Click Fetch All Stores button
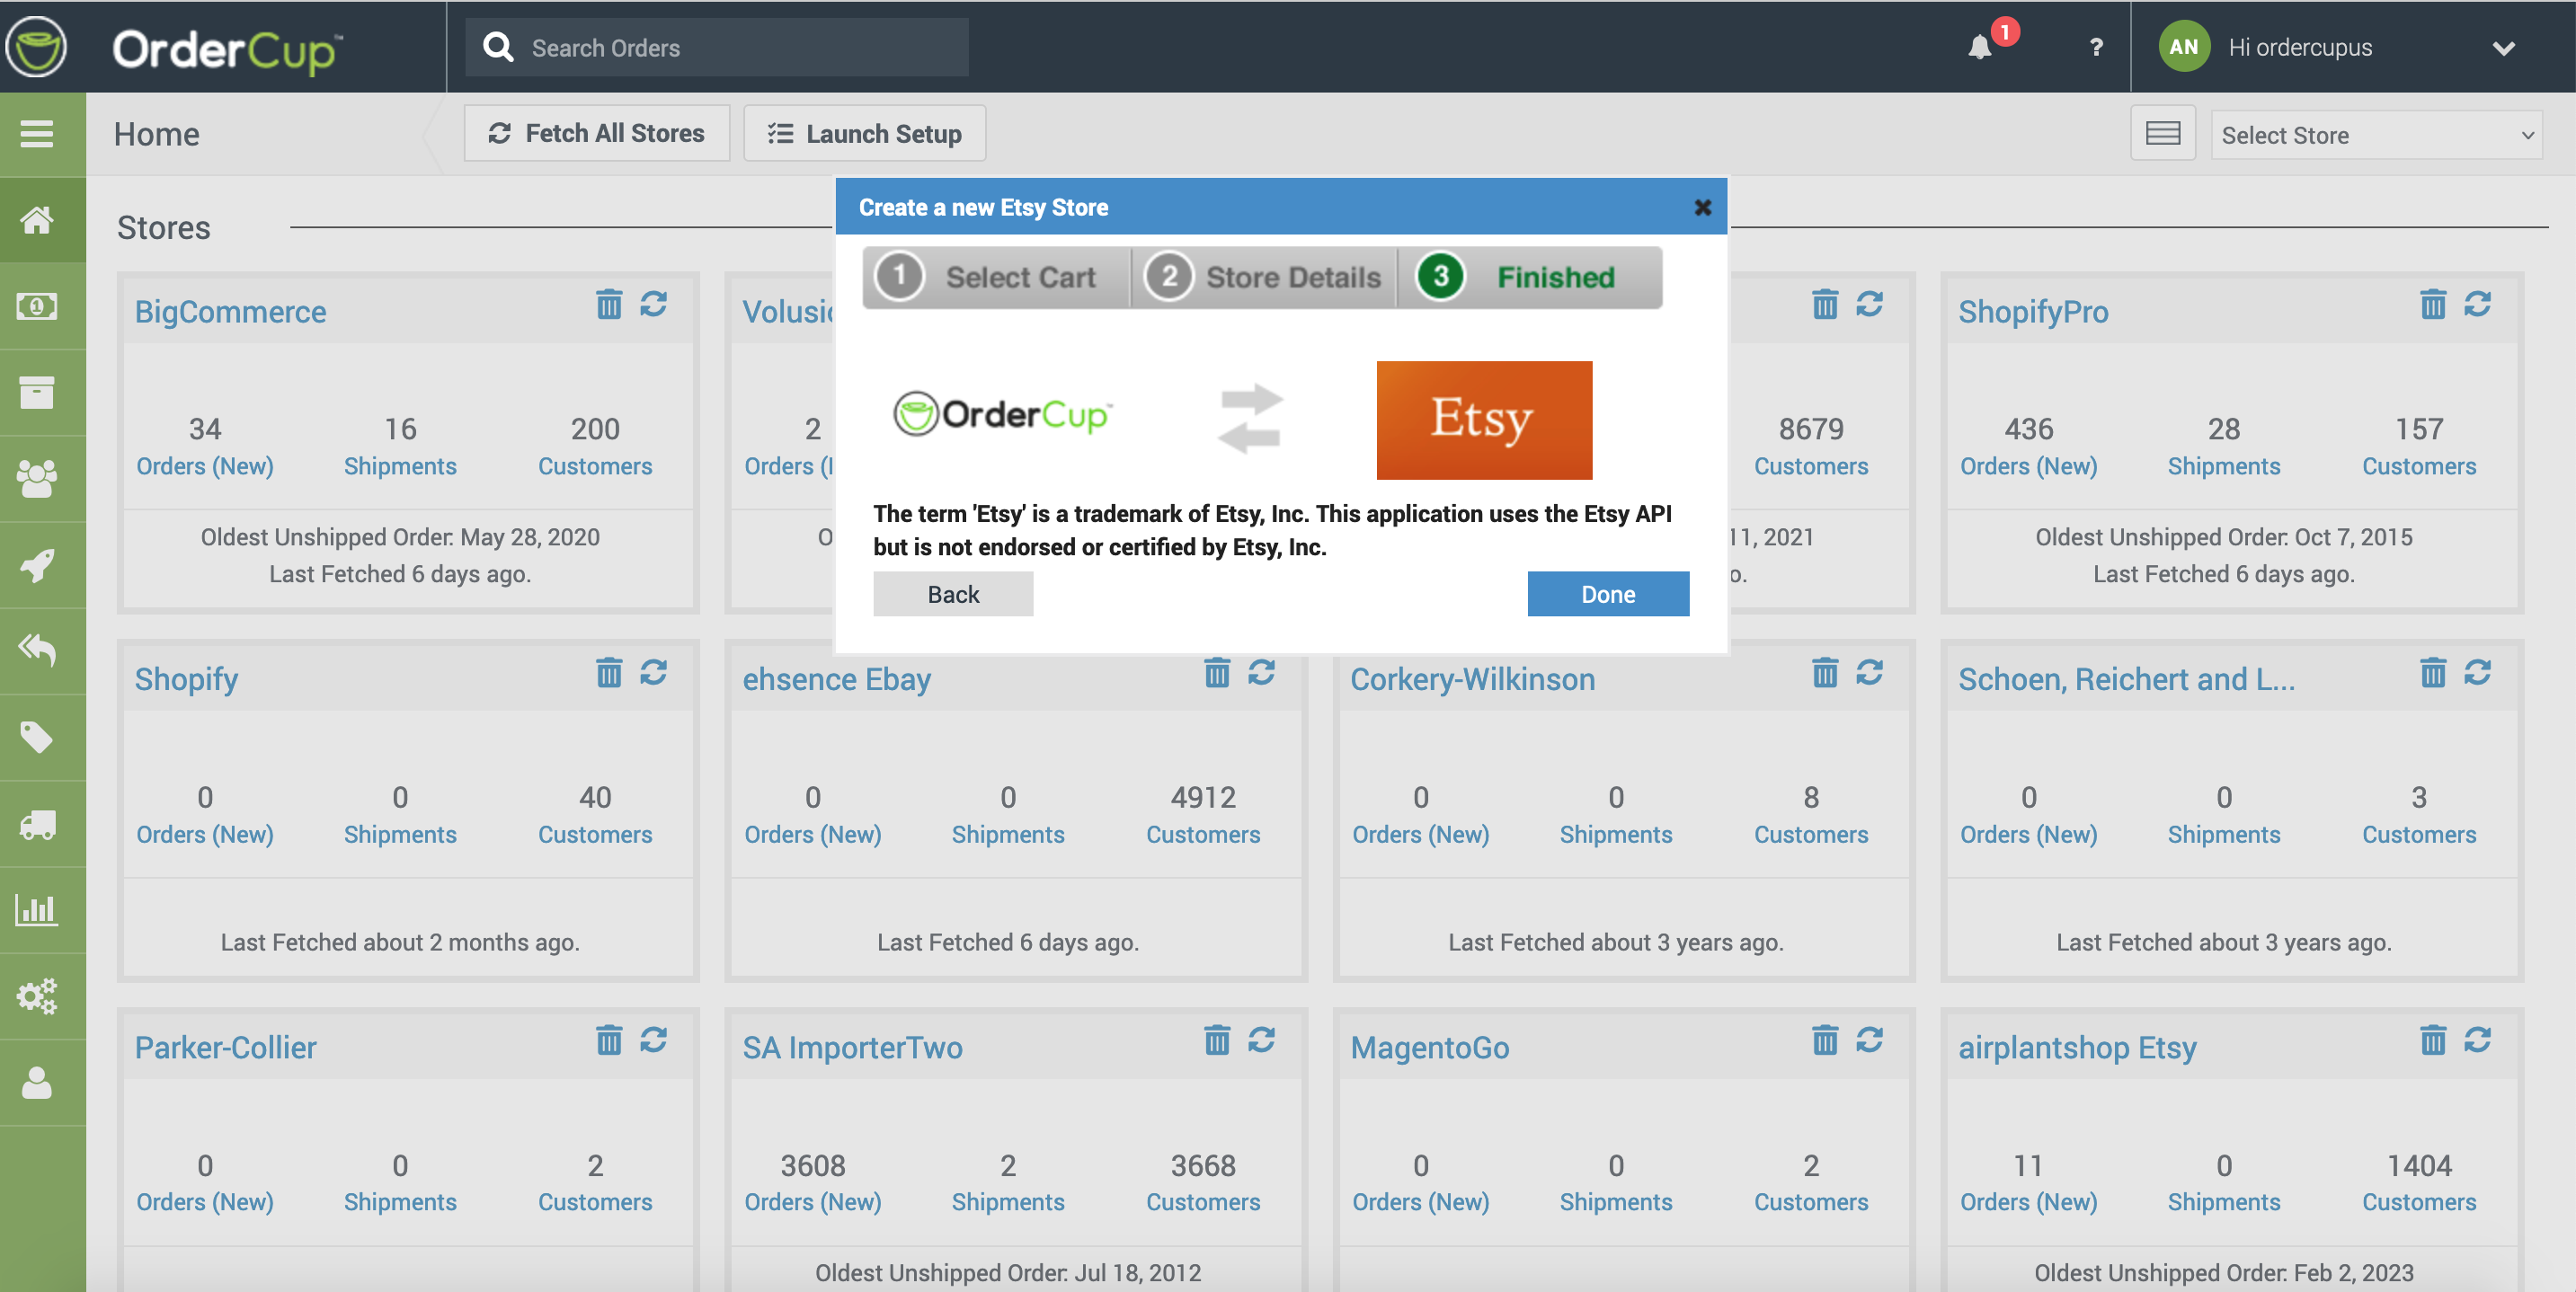 click(597, 134)
